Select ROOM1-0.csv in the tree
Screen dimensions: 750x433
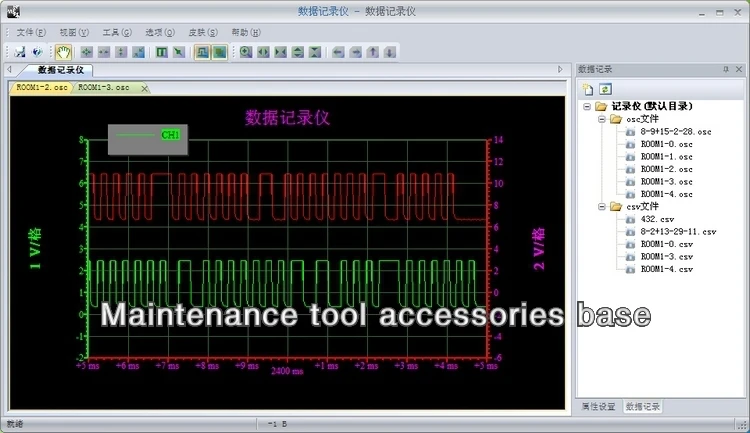[666, 244]
